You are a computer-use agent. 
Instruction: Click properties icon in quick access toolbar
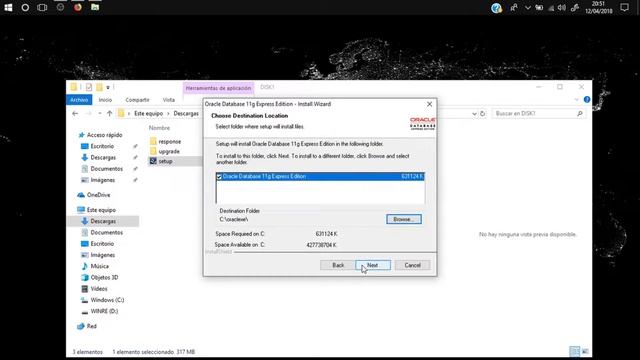pyautogui.click(x=89, y=87)
